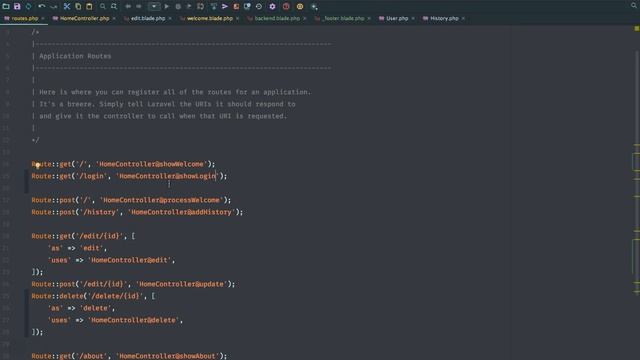
Task: Switch to the backend.blade.php tab
Action: [x=277, y=18]
